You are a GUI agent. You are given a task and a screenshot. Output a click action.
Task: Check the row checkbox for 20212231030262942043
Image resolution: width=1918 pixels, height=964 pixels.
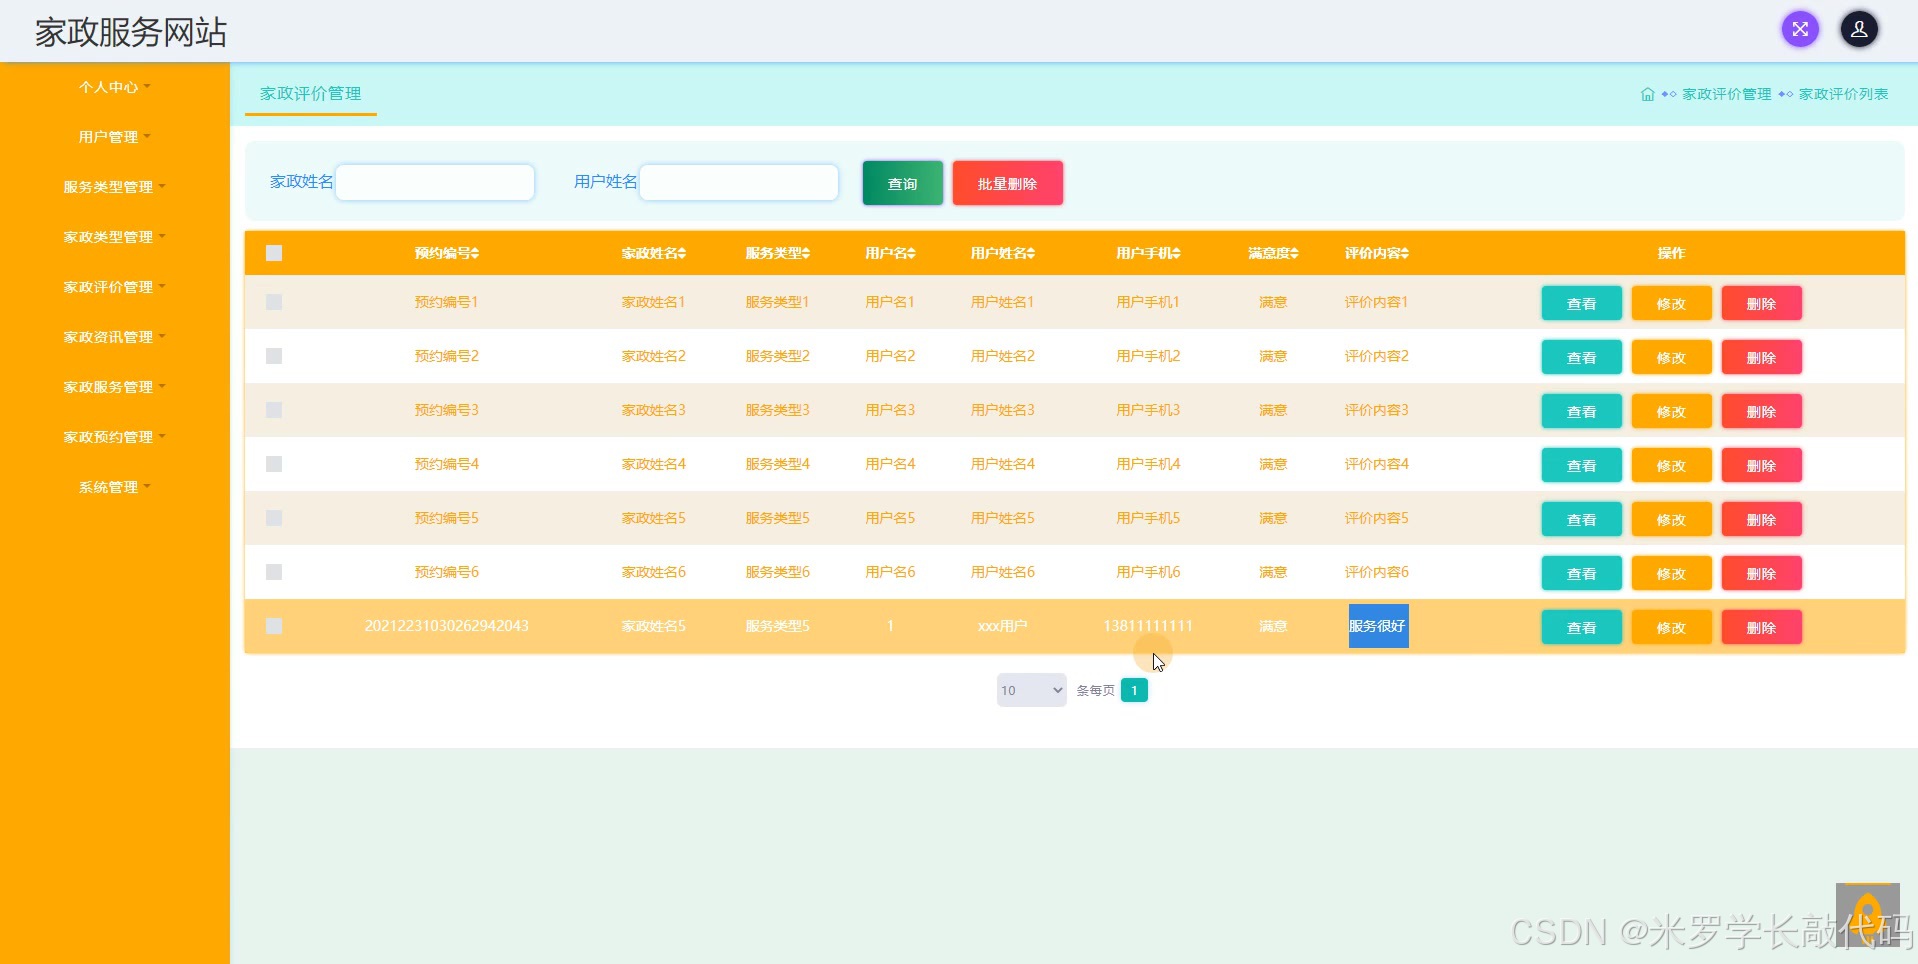(x=274, y=626)
